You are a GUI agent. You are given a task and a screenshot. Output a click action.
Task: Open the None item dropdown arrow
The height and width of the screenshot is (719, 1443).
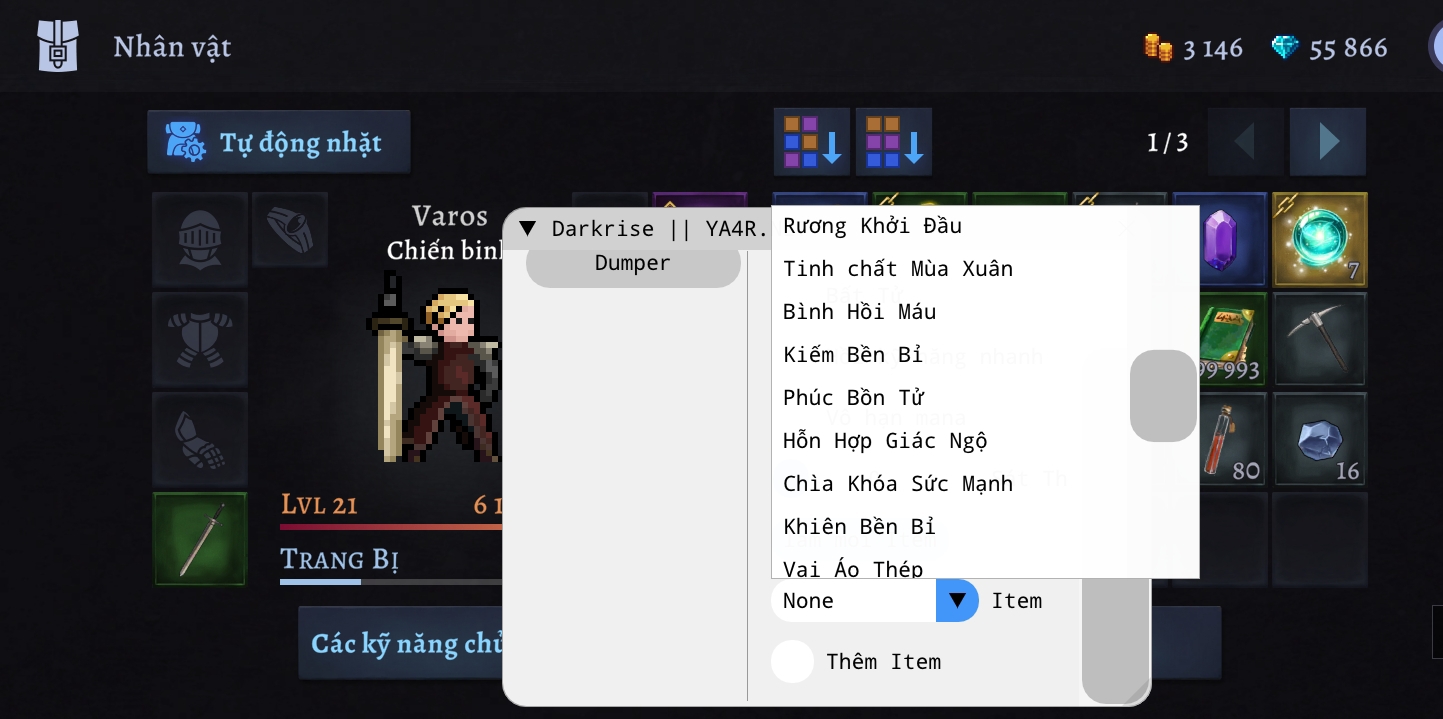point(957,600)
